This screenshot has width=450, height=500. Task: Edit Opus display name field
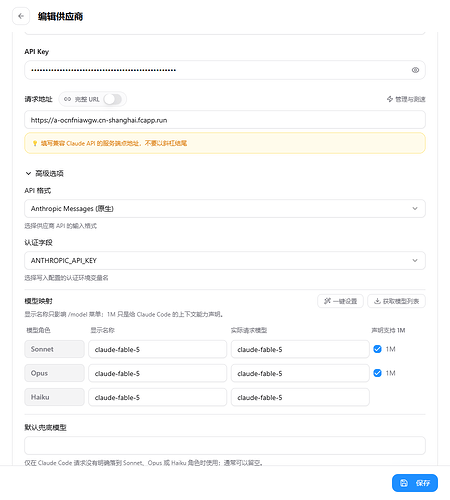(157, 373)
